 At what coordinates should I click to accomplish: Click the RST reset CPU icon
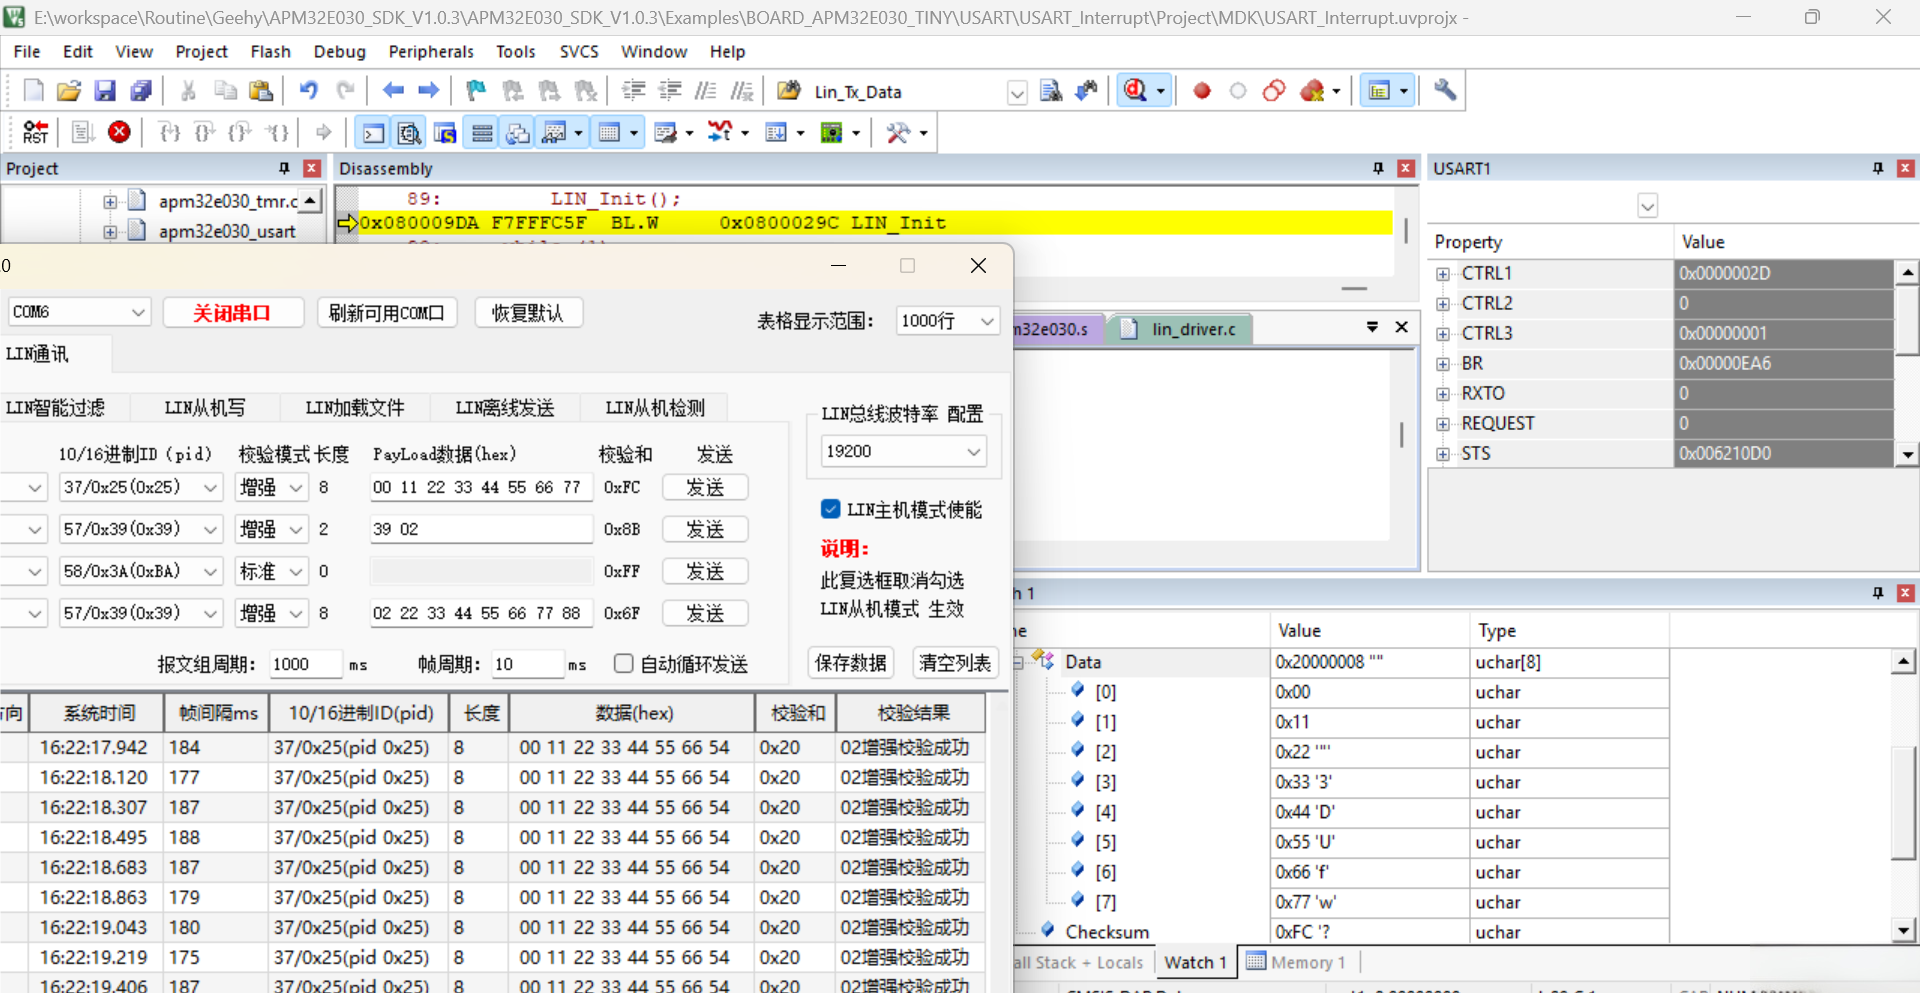pyautogui.click(x=35, y=132)
